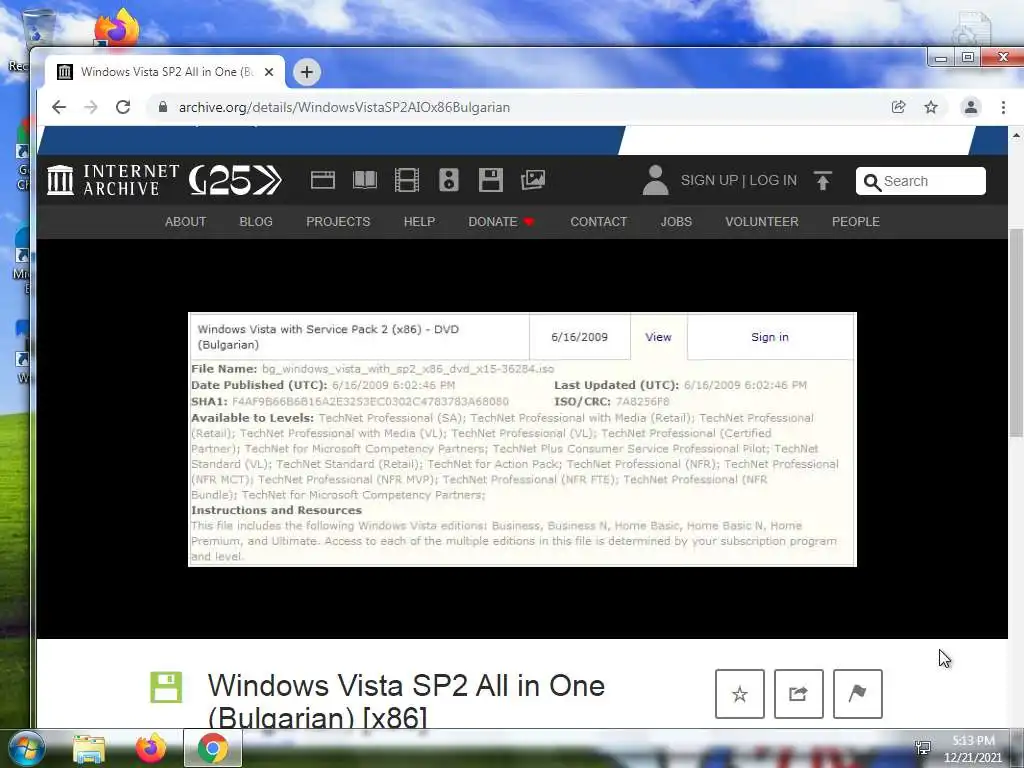Reload the archive.org page
The width and height of the screenshot is (1024, 768).
point(123,107)
